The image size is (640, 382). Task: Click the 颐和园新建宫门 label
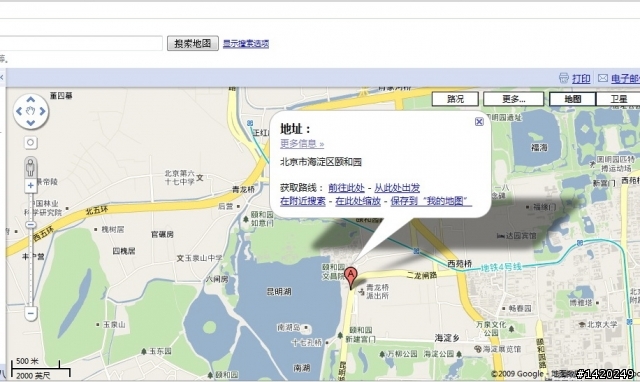point(360,335)
